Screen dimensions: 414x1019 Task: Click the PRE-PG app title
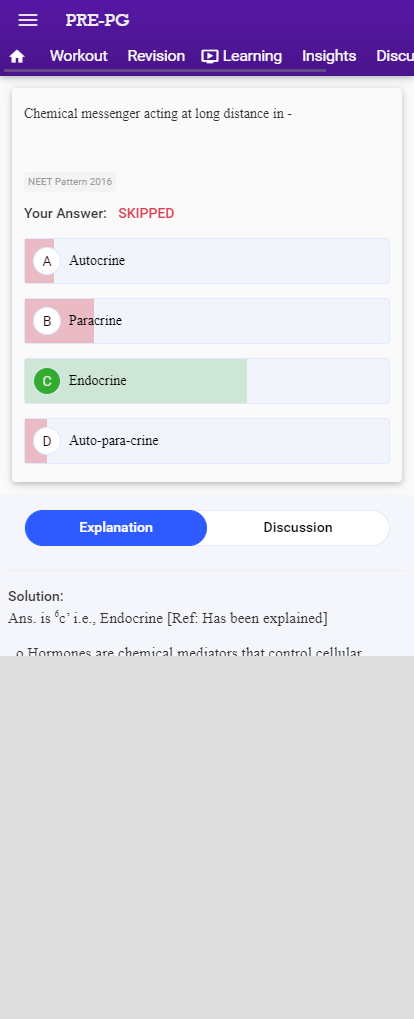tap(97, 20)
